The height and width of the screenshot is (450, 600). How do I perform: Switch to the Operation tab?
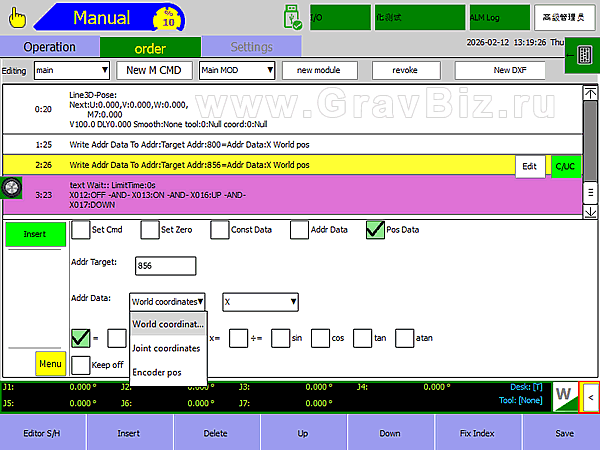coord(49,47)
